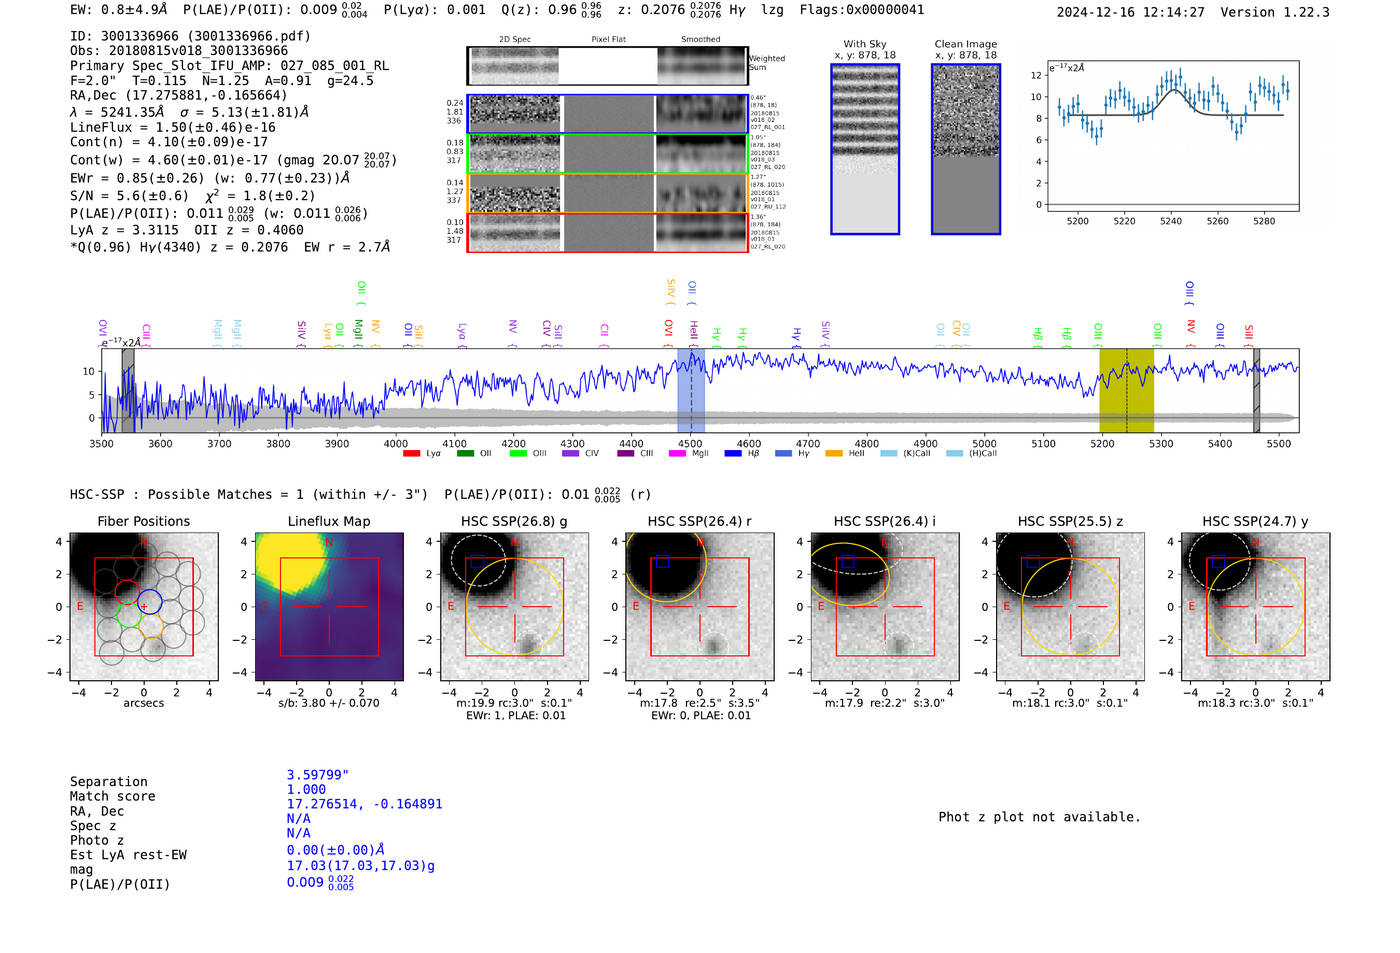1400x953 pixels.
Task: Click the red Lyα legend swatch
Action: [x=411, y=454]
